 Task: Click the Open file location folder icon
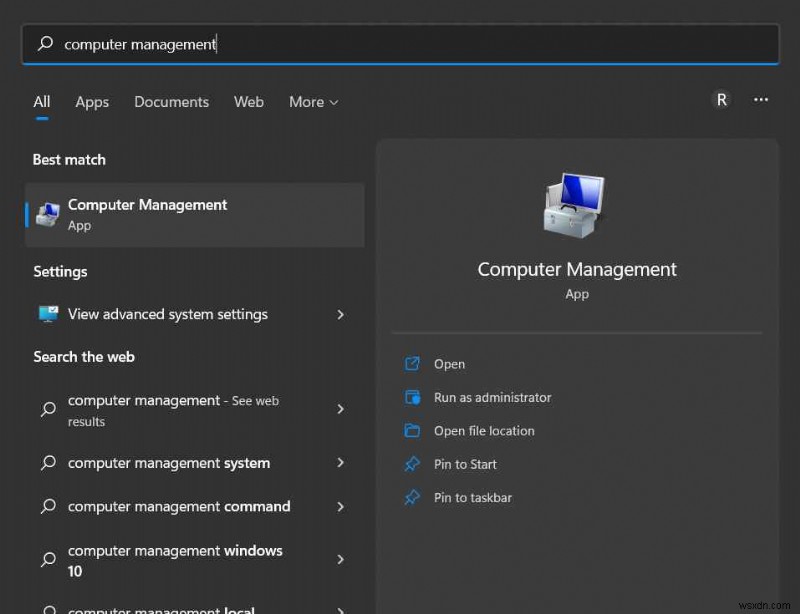click(x=413, y=431)
